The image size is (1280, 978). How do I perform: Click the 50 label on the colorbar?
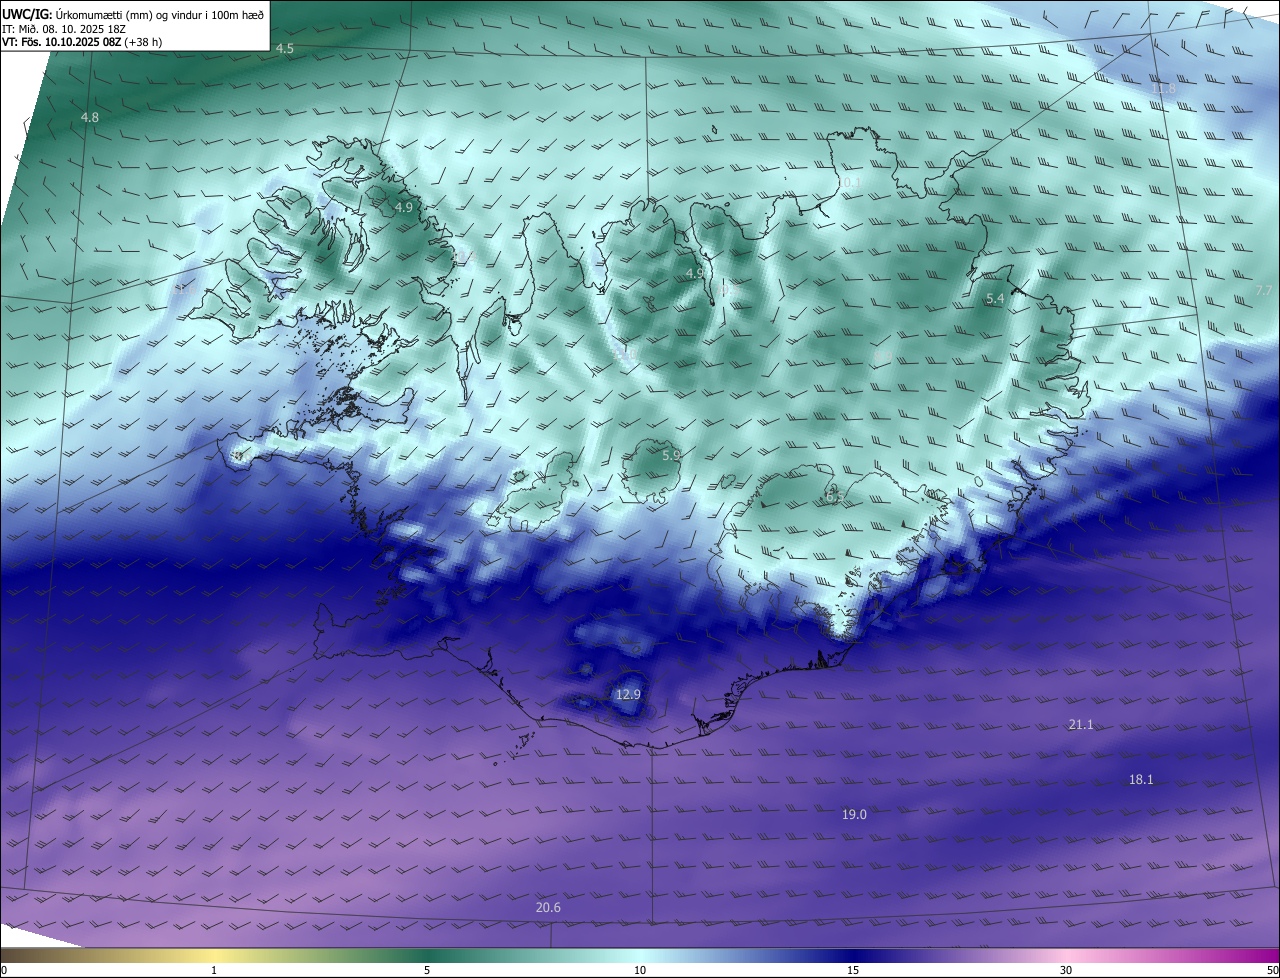[x=1272, y=970]
